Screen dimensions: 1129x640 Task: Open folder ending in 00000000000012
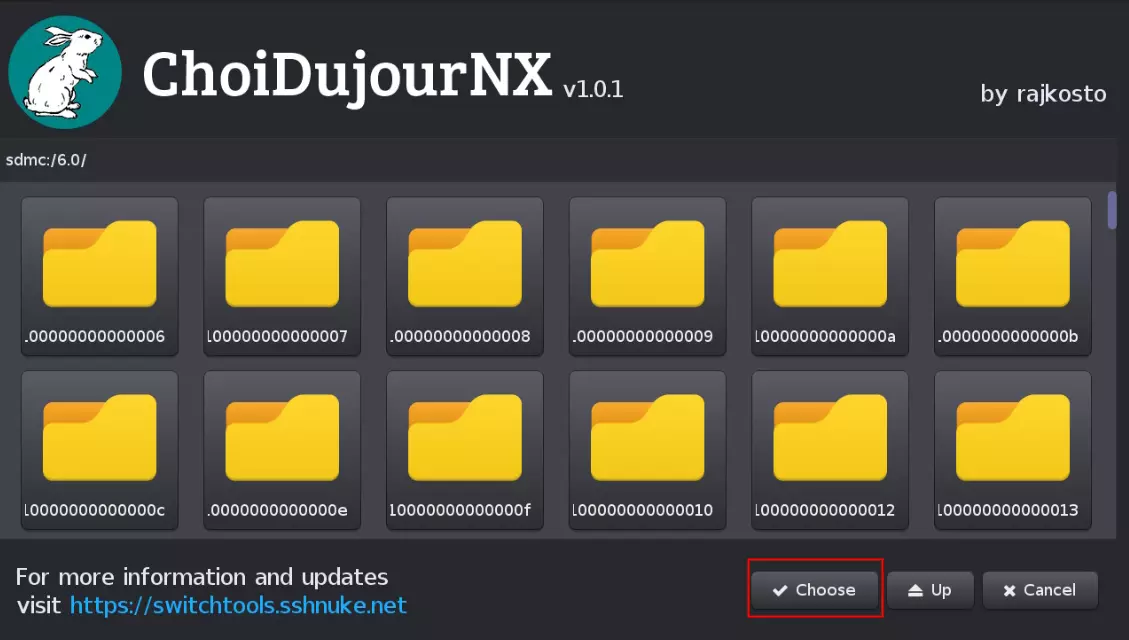830,450
